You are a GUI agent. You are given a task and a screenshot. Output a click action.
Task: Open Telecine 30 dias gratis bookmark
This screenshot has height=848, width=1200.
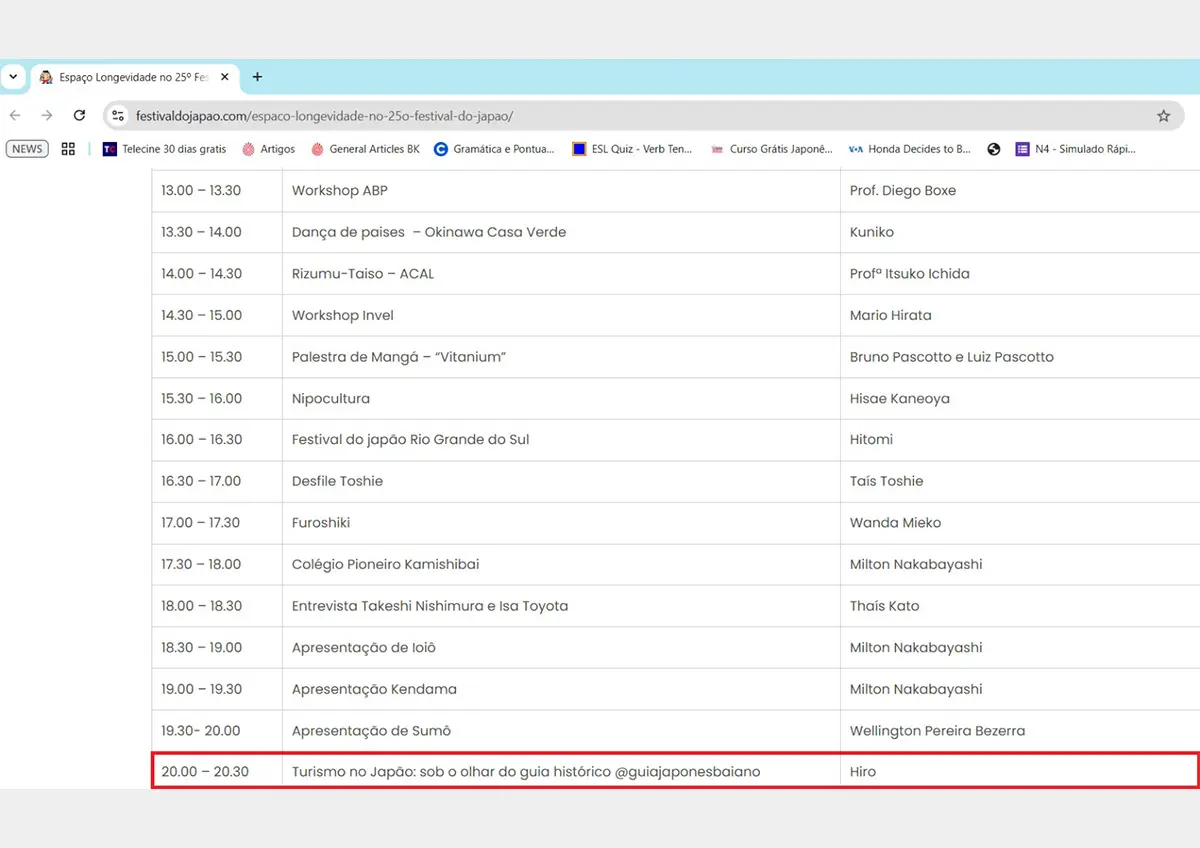[x=165, y=149]
